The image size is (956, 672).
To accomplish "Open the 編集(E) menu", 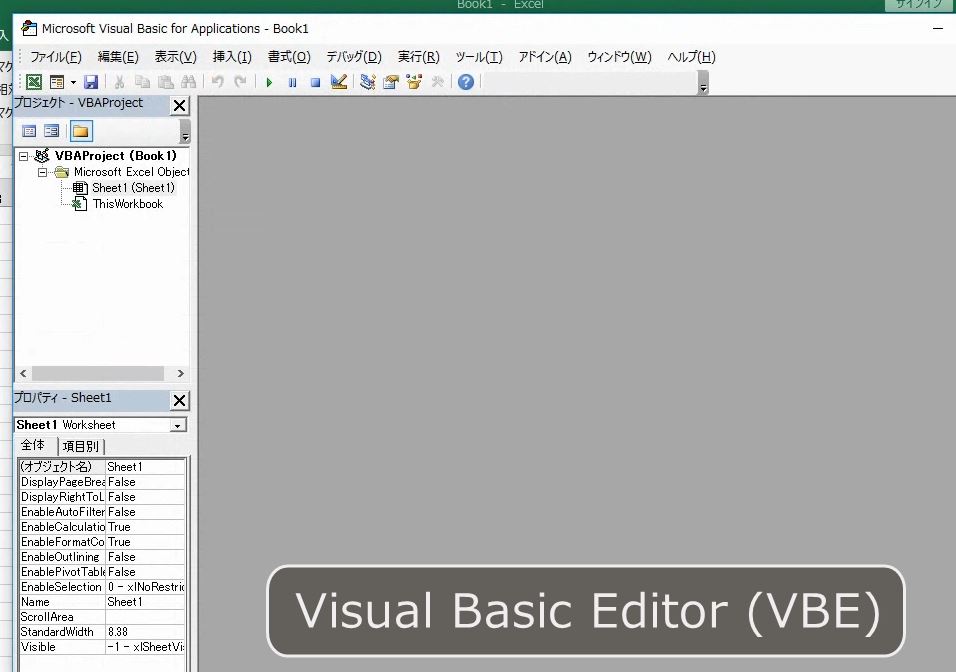I will click(x=118, y=57).
